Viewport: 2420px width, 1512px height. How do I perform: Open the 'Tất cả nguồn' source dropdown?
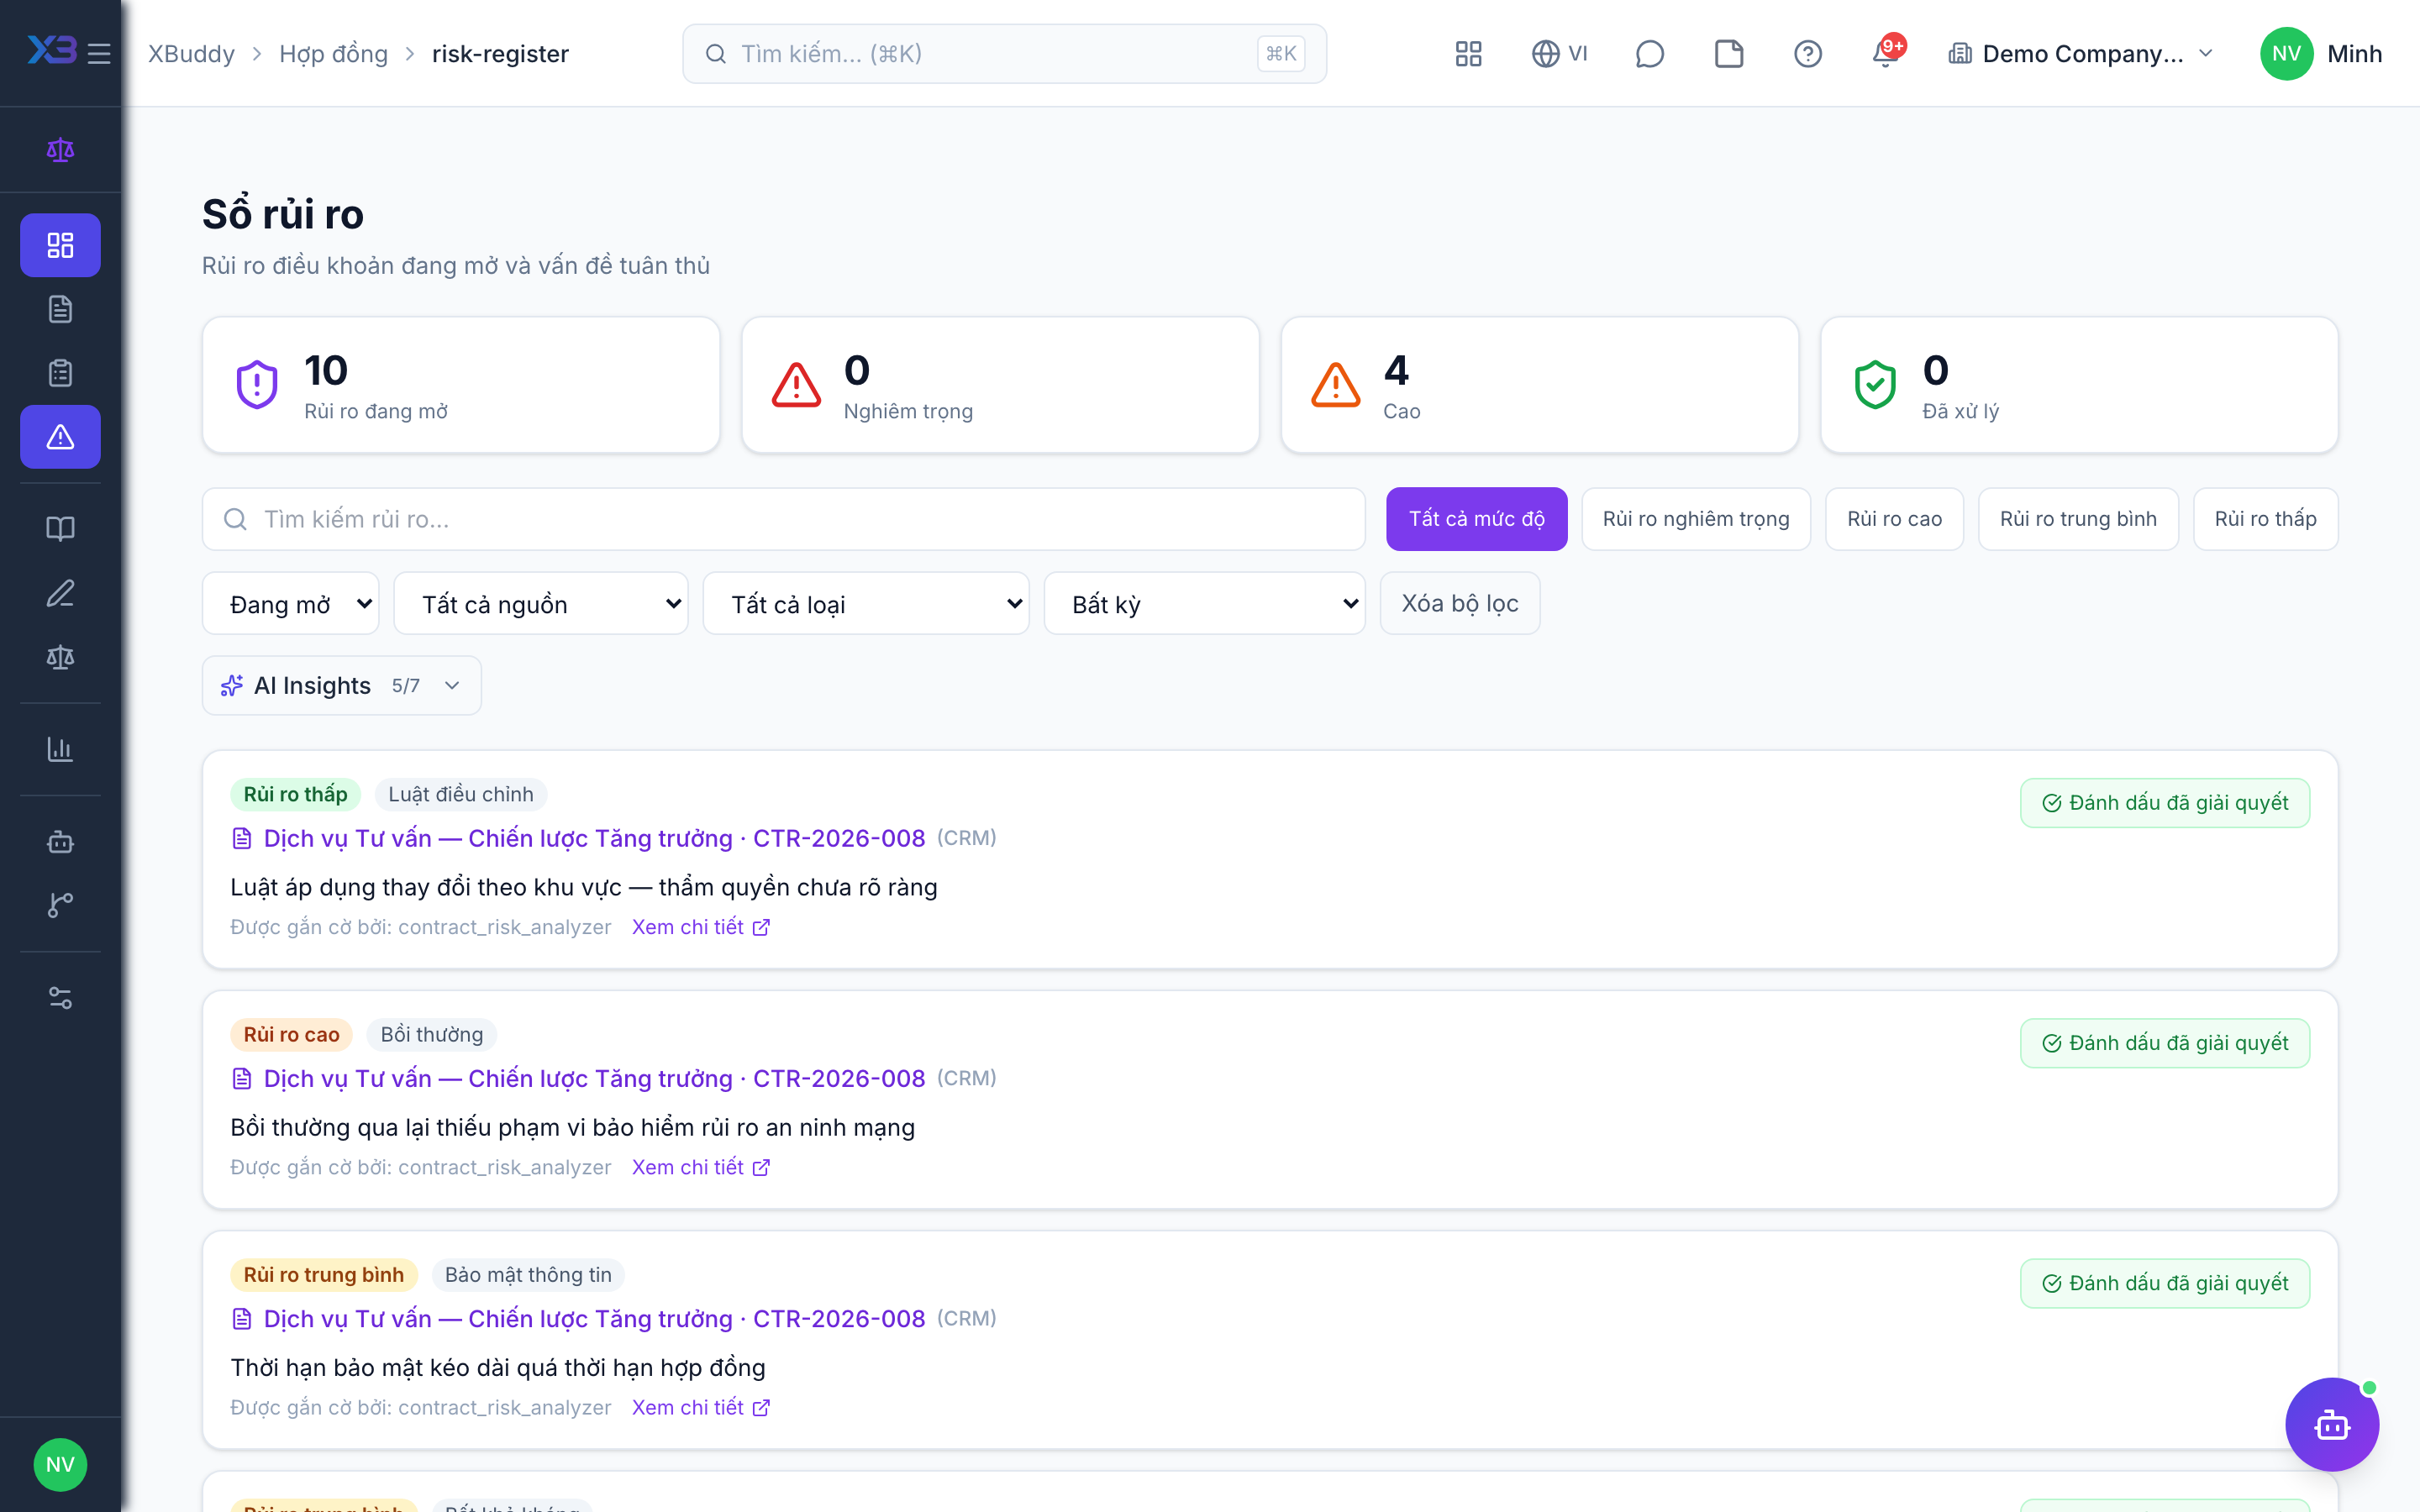(541, 604)
